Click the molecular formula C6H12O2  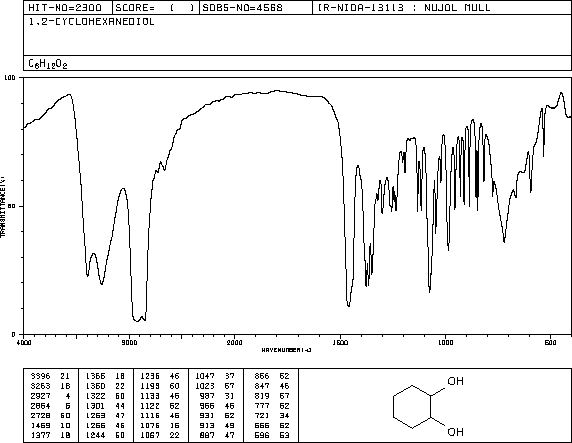click(x=48, y=64)
